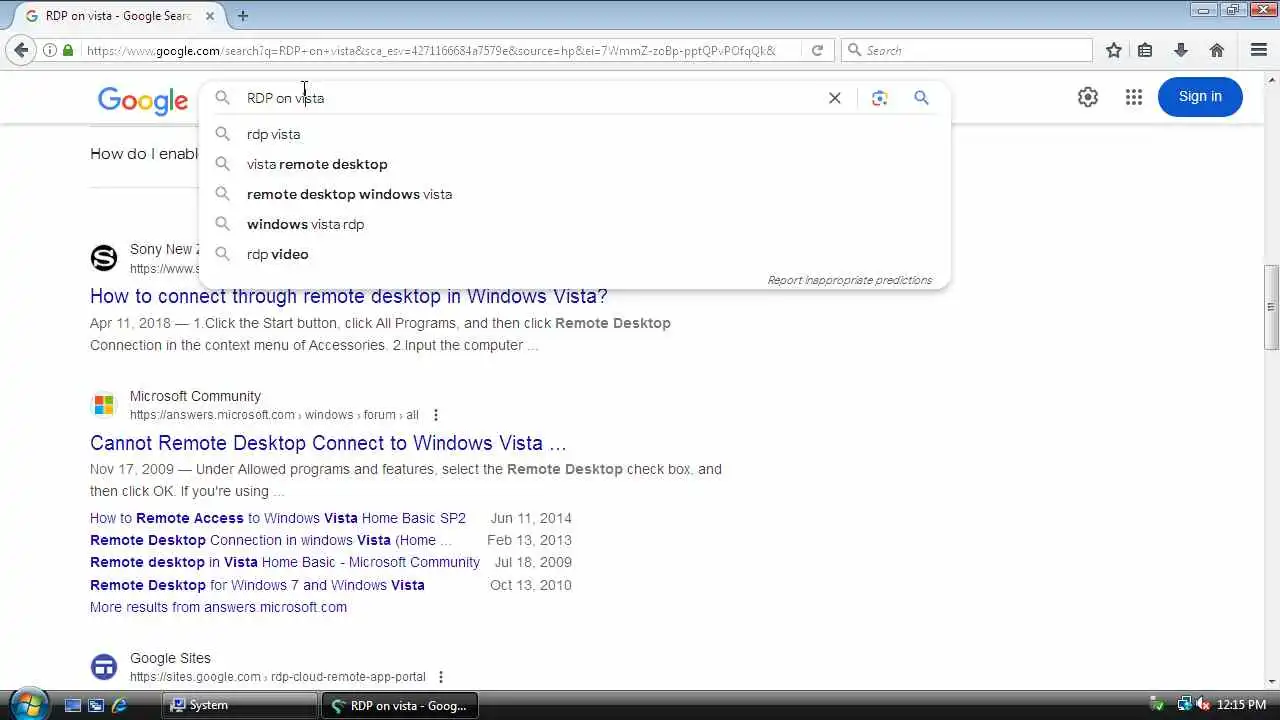Click the browser toolbar Search box
Viewport: 1280px width, 720px height.
tap(968, 50)
